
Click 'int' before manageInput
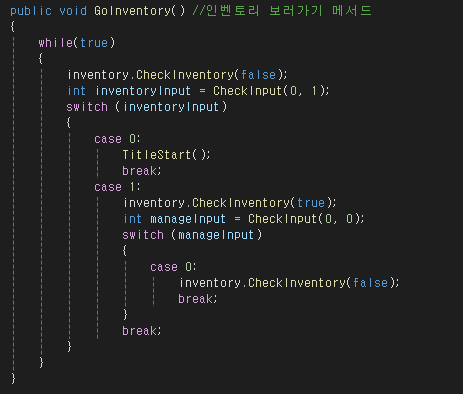click(x=133, y=219)
